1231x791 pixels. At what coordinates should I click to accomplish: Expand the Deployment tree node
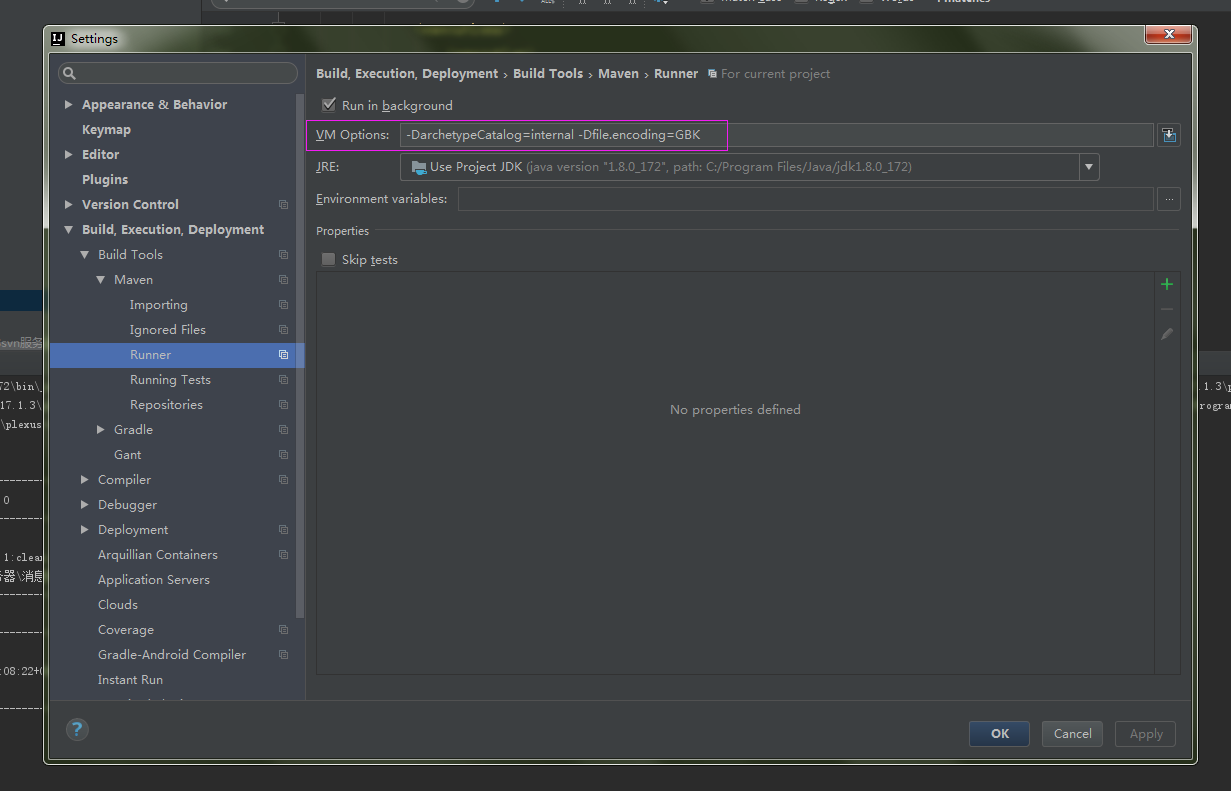click(x=84, y=529)
